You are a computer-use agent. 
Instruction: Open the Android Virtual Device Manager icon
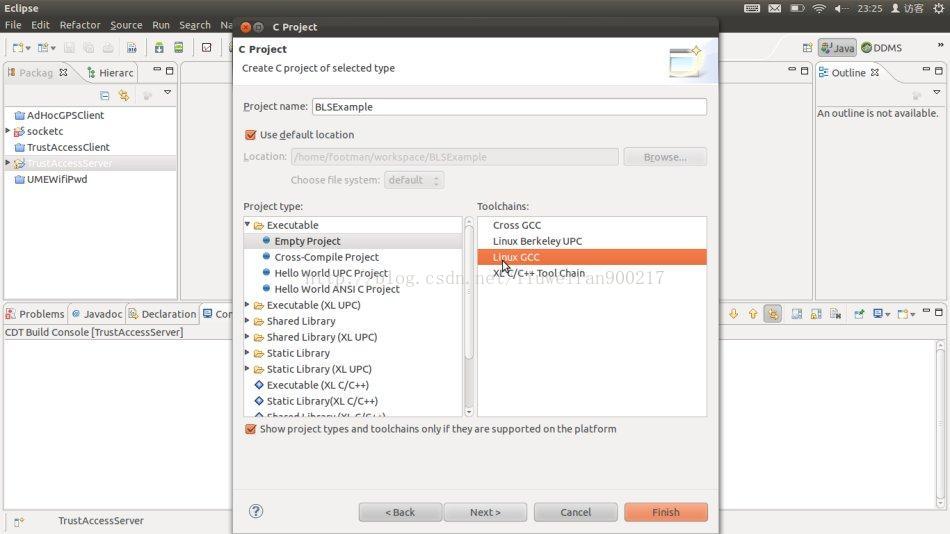coord(179,47)
